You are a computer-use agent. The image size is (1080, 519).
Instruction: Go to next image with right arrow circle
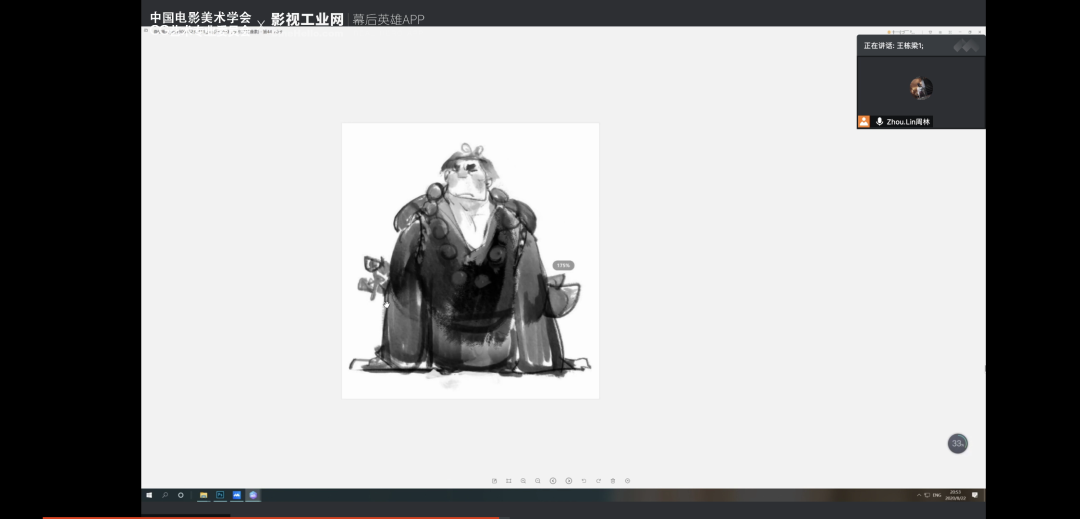568,480
